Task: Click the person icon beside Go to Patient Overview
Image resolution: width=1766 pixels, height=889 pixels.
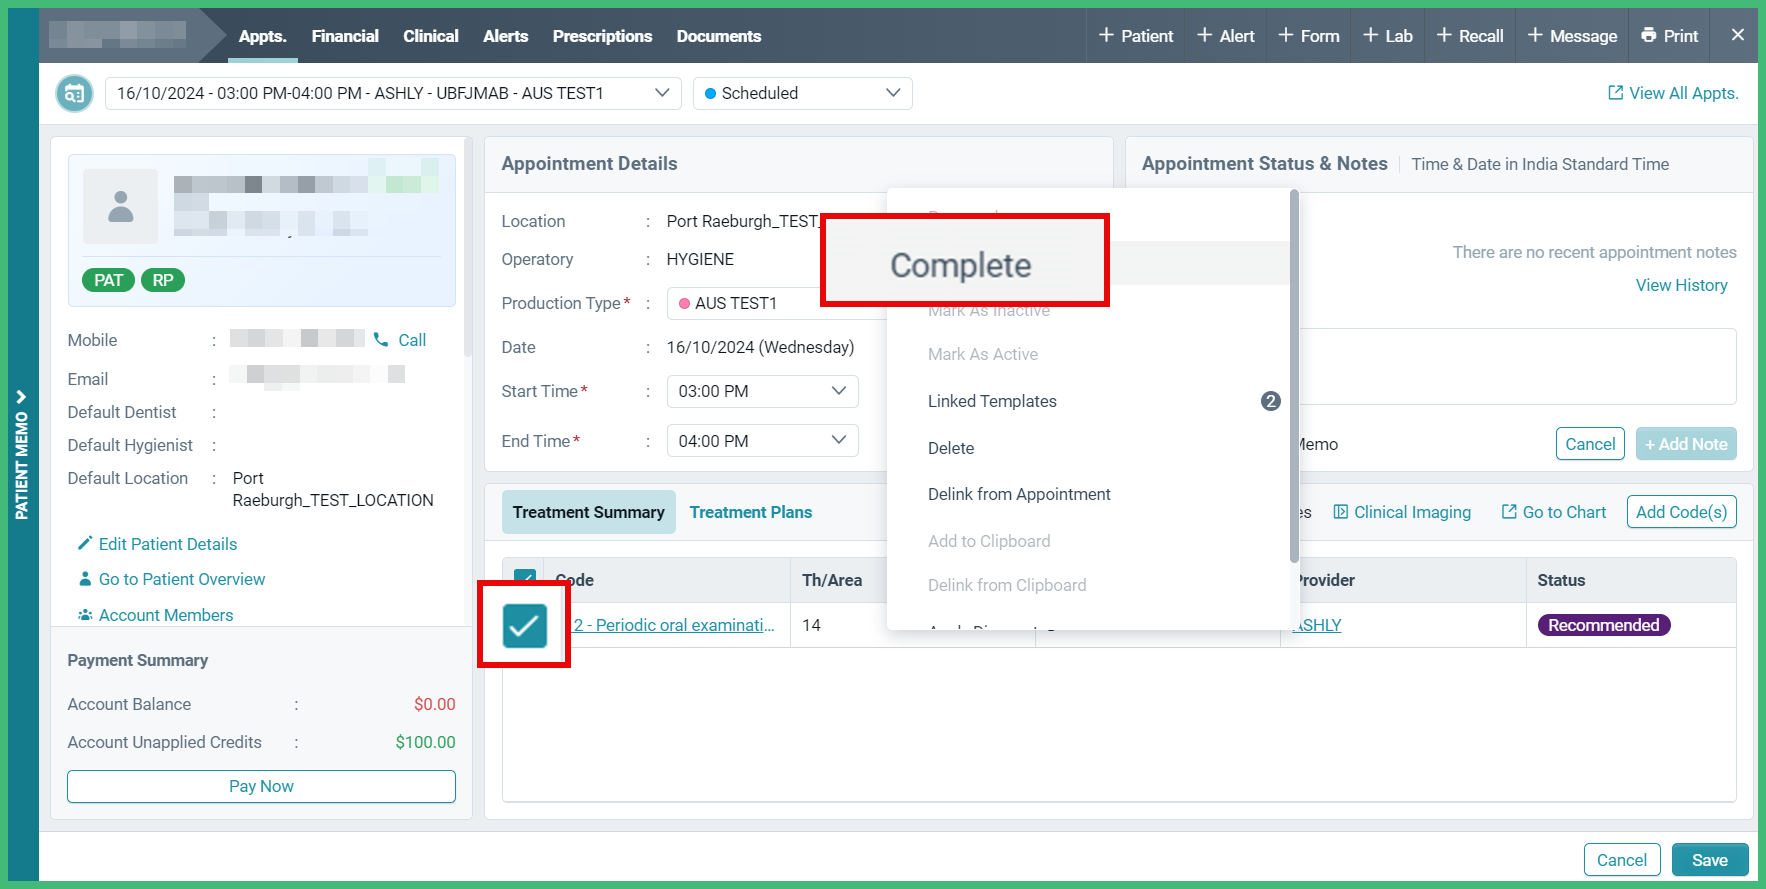Action: coord(85,579)
